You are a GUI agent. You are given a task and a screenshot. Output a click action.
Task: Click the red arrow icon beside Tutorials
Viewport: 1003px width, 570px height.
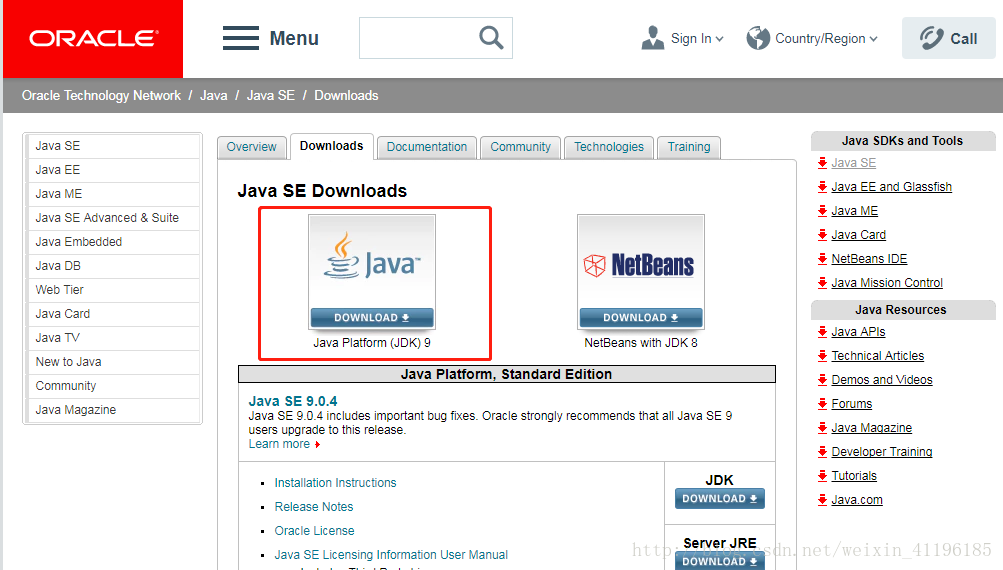[x=822, y=475]
